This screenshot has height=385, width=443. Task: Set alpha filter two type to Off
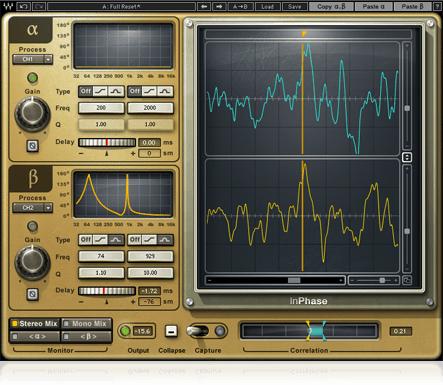pyautogui.click(x=135, y=91)
